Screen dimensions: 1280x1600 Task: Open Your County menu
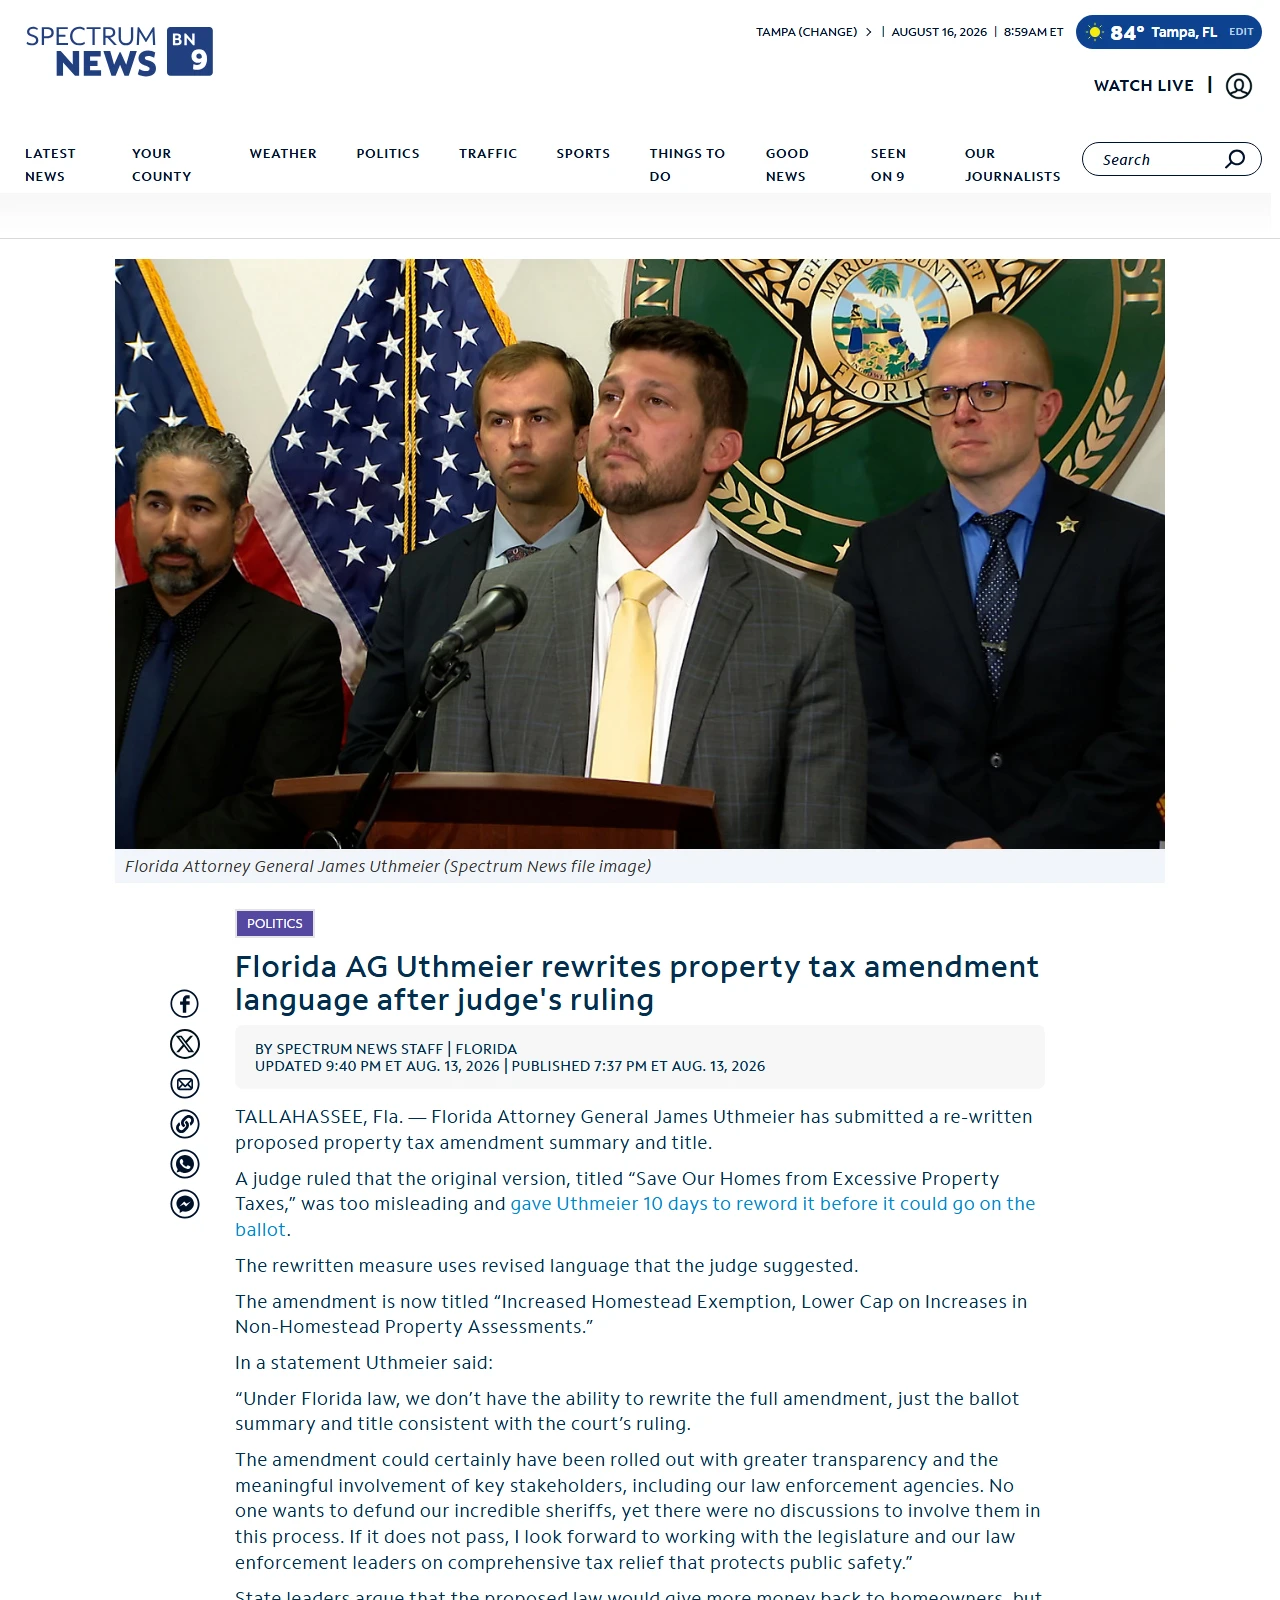(161, 165)
